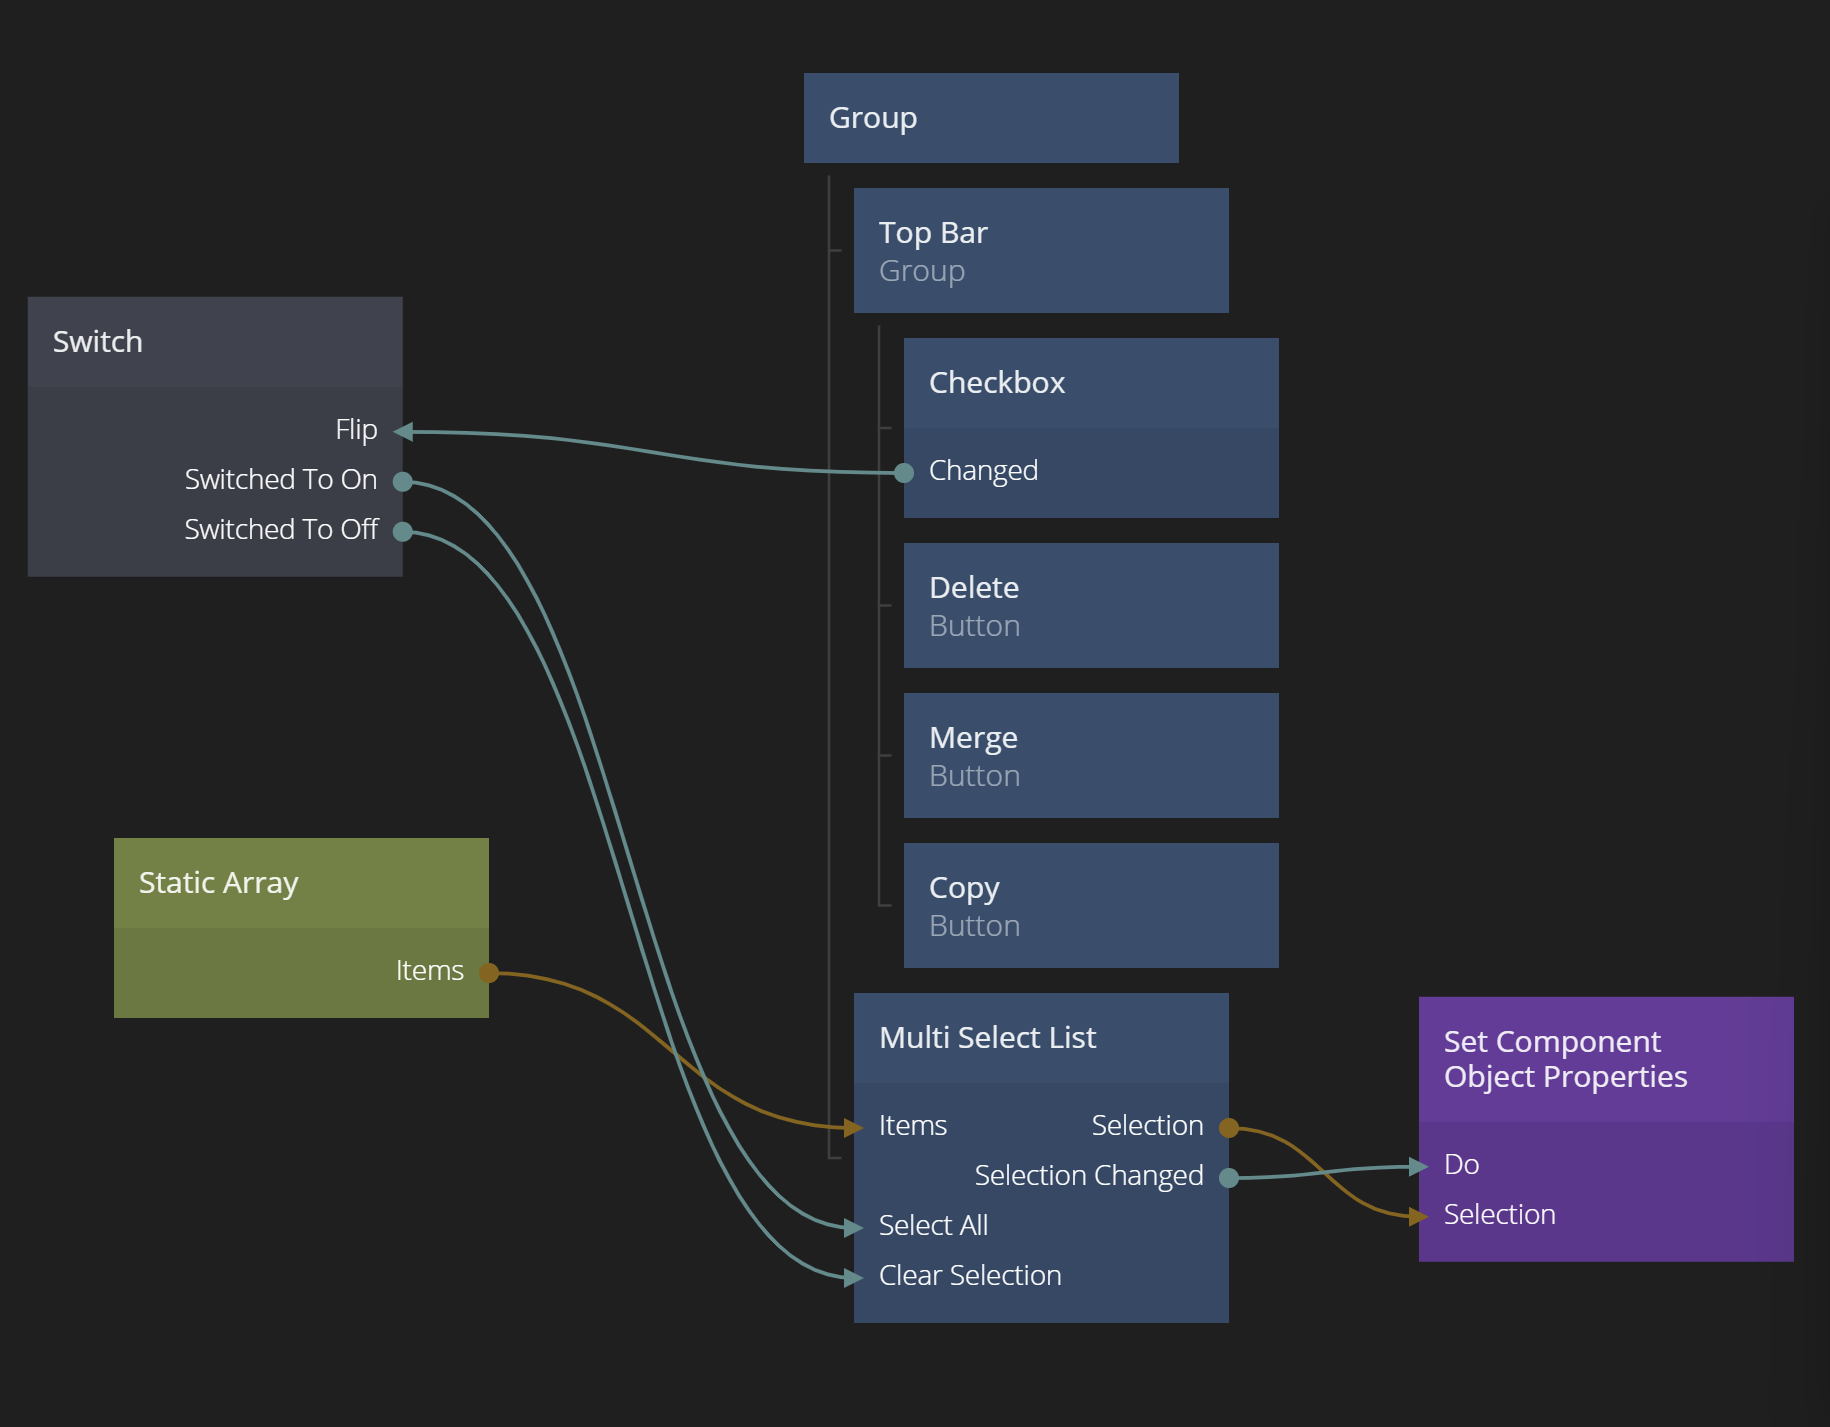
Task: Select the root Group node
Action: 990,118
